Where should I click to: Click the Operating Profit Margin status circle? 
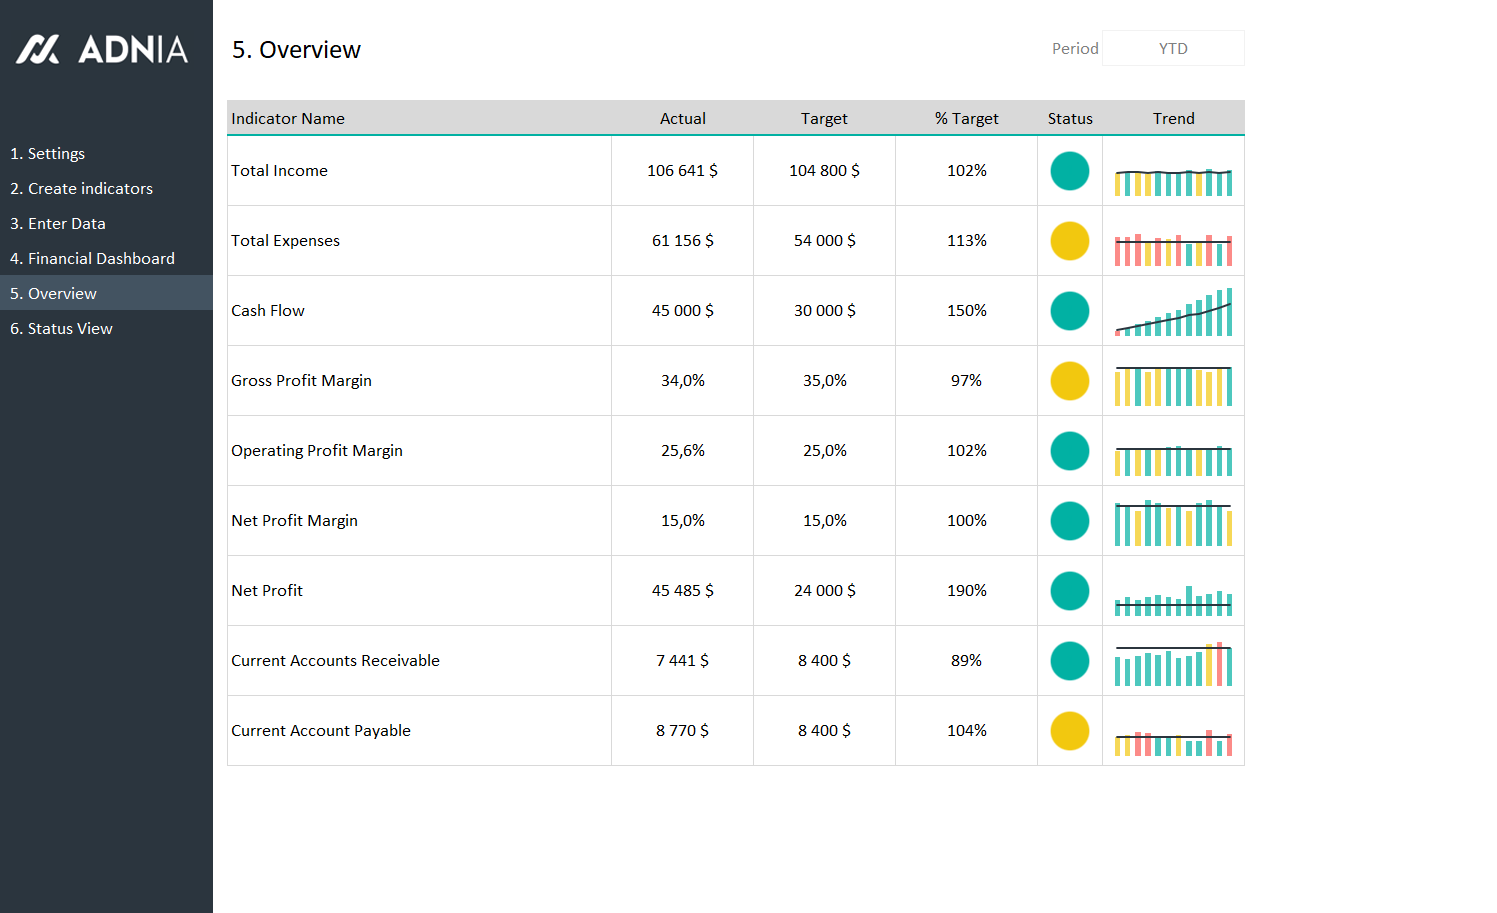point(1069,451)
